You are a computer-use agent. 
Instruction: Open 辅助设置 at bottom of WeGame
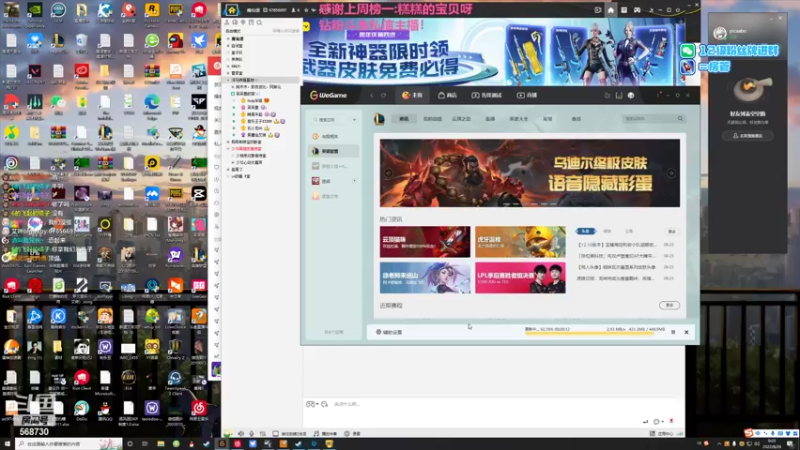coord(389,332)
